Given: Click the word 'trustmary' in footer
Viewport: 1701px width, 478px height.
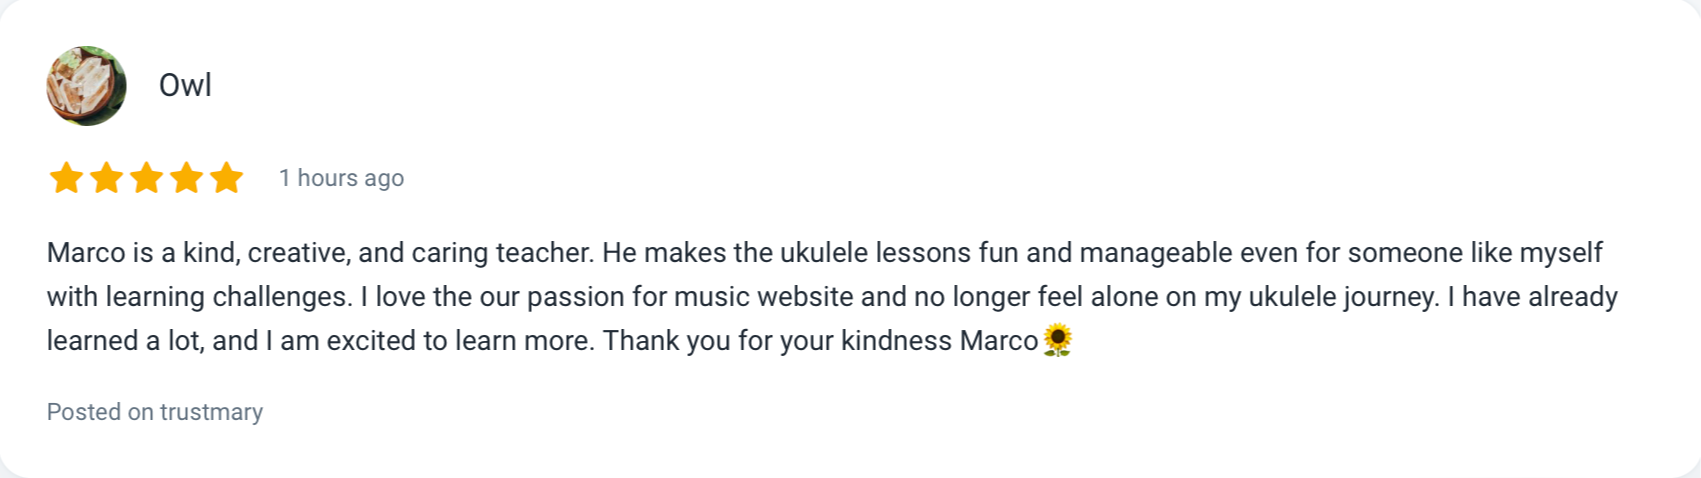Looking at the screenshot, I should (x=211, y=412).
